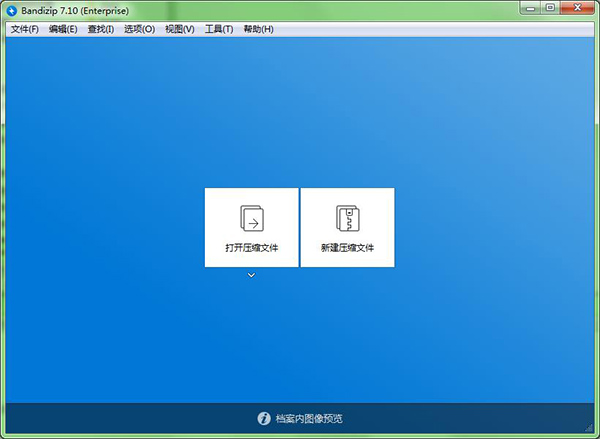
Task: Maximize the Bandizip window
Action: [x=550, y=8]
